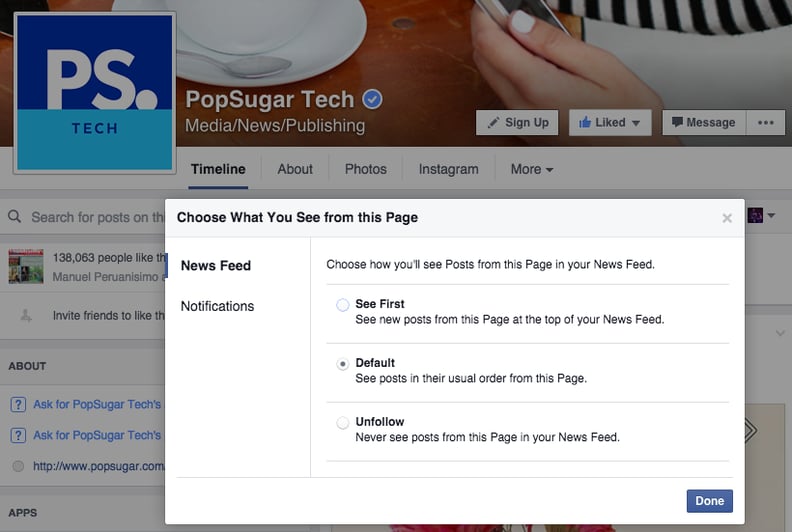Expand the More tab dropdown

[531, 169]
